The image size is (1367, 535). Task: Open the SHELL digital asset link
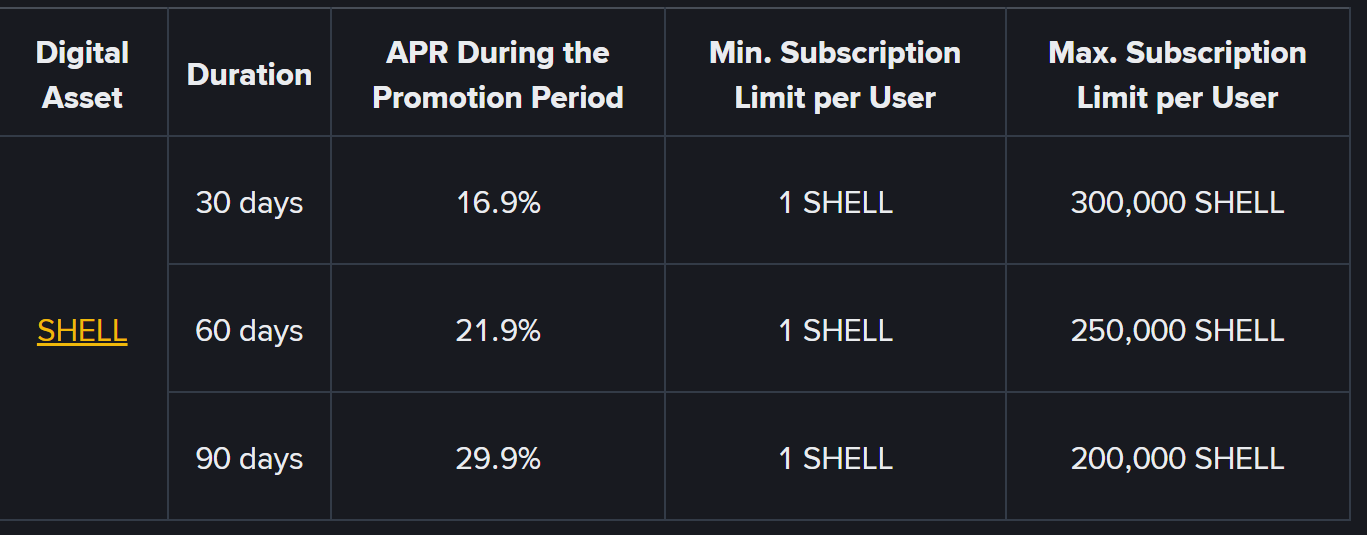(82, 331)
